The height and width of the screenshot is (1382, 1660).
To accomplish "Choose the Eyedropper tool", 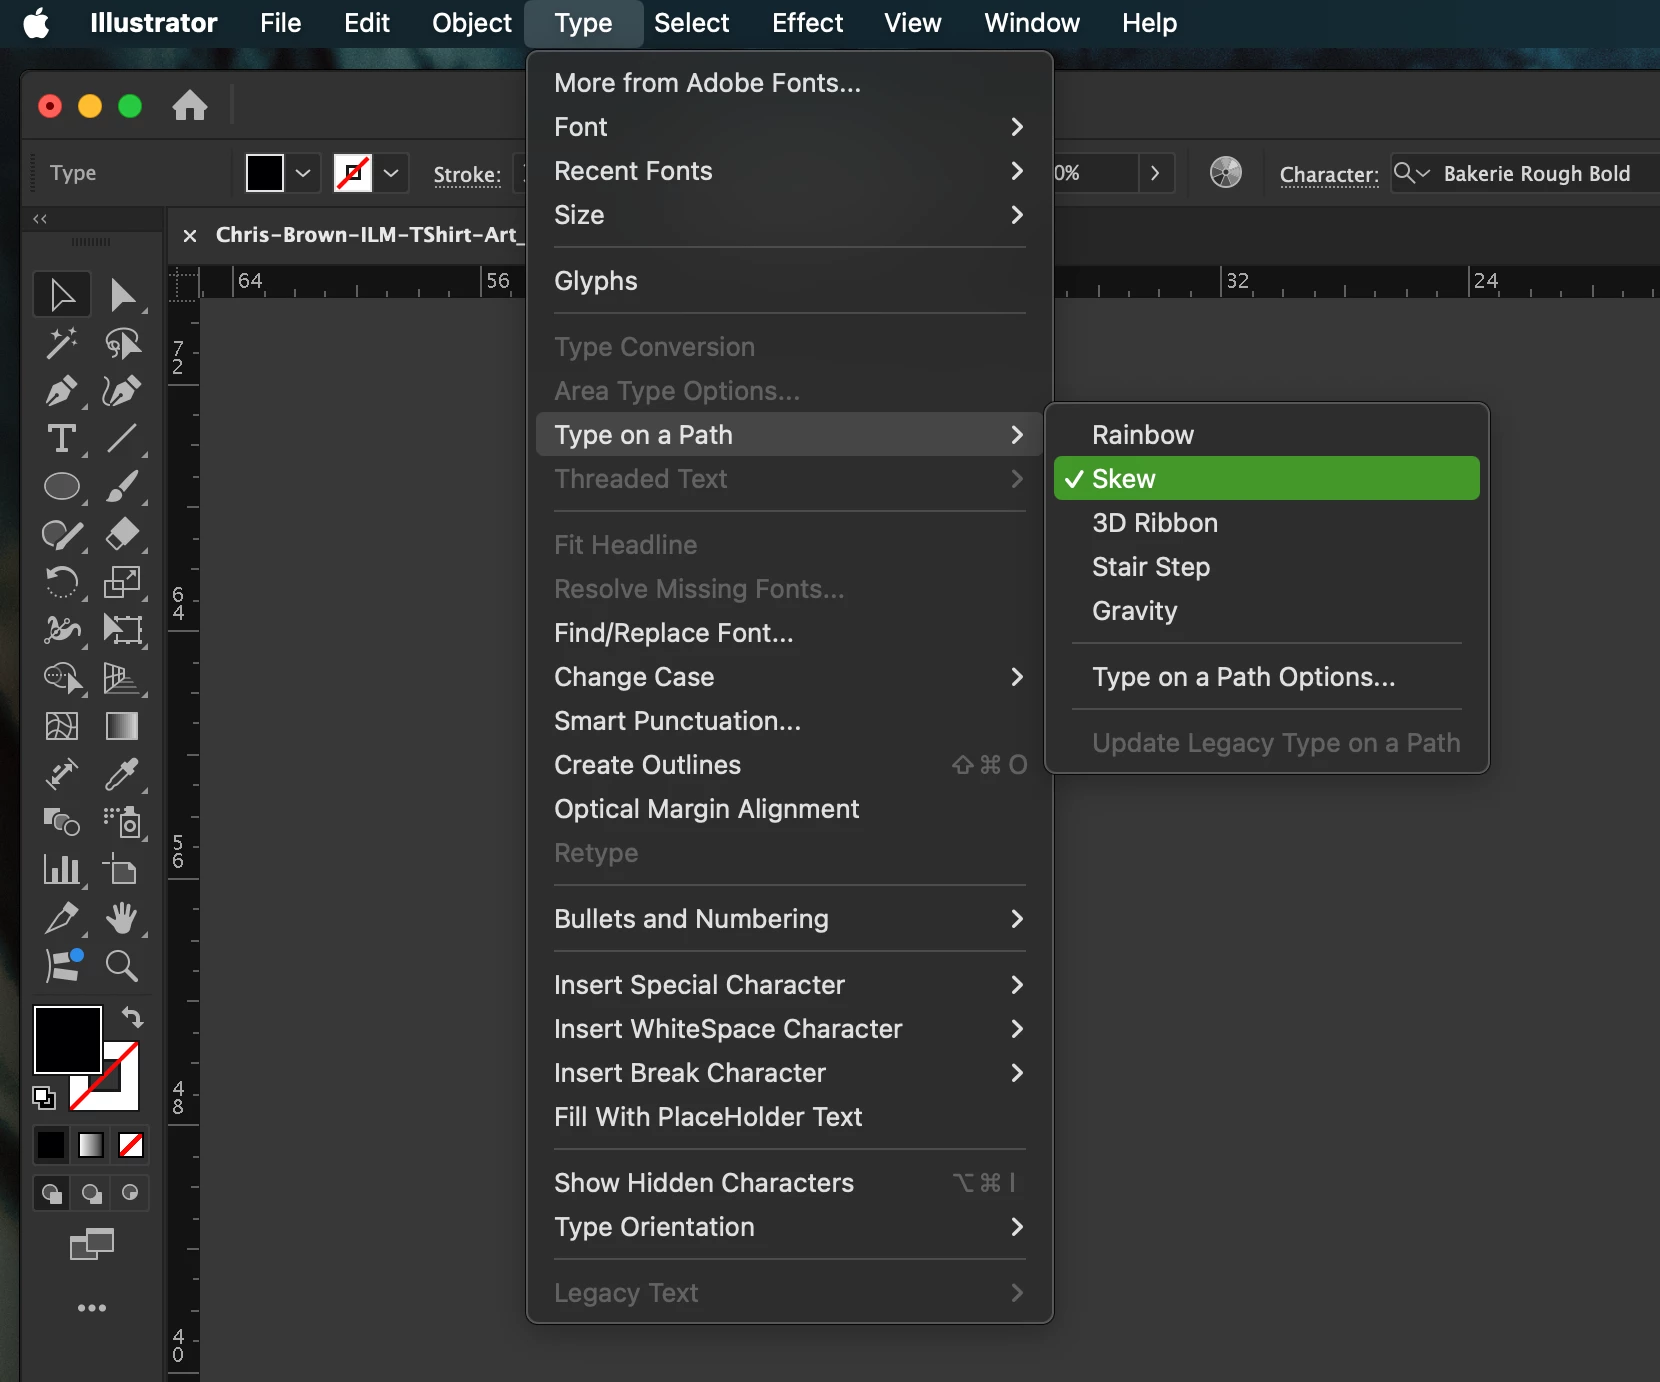I will point(122,774).
